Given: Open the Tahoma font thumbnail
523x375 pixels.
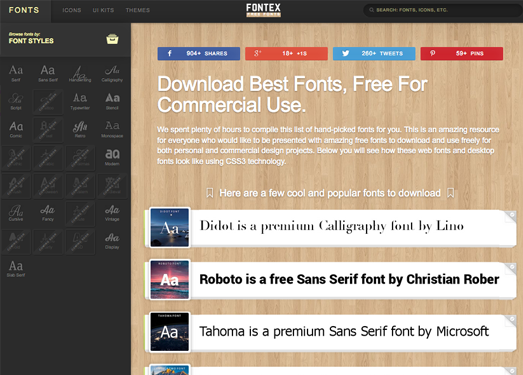Looking at the screenshot, I should [x=170, y=332].
